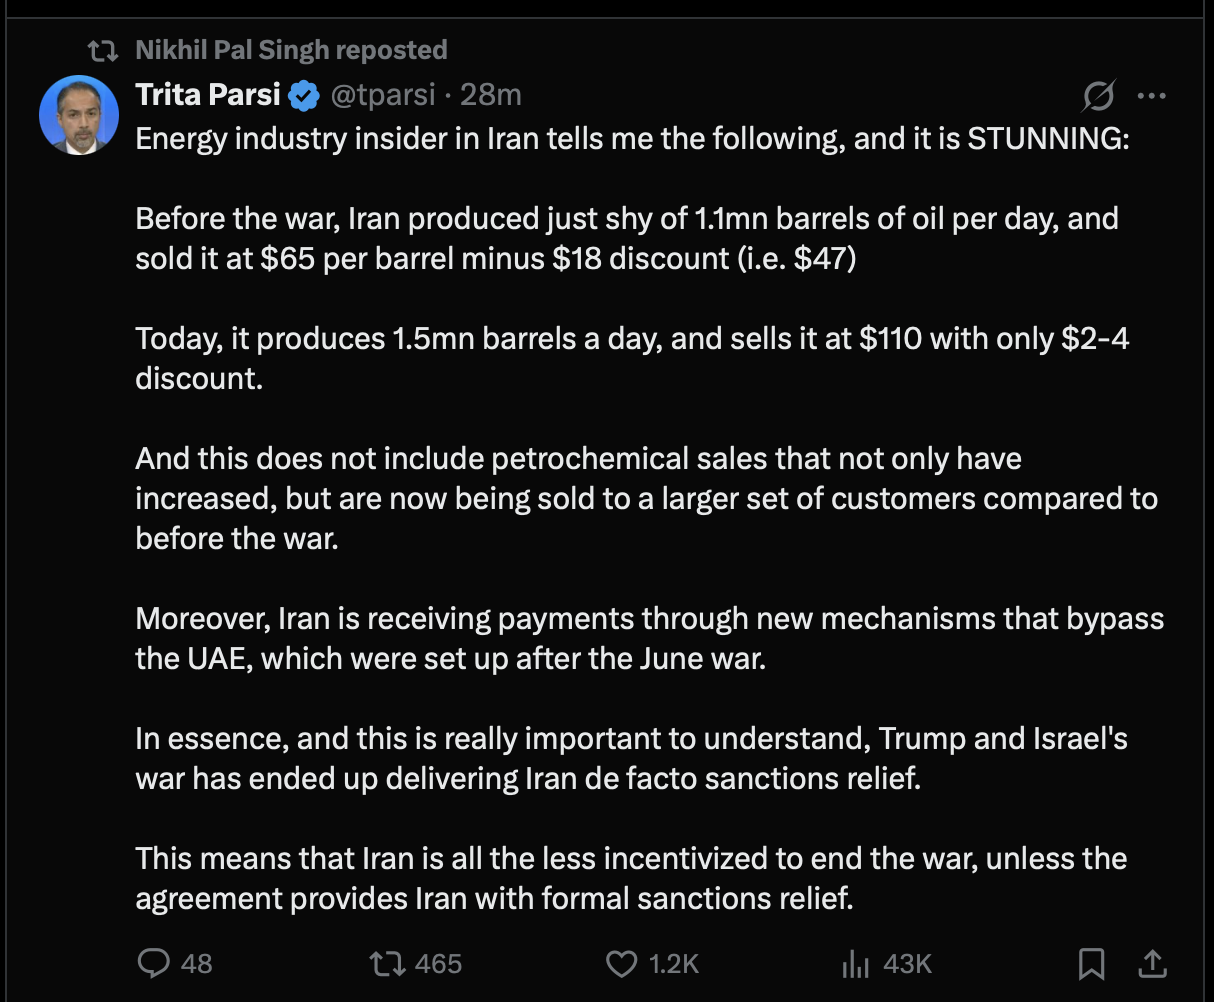Open the view analytics bar chart icon
Viewport: 1214px width, 1002px height.
855,963
